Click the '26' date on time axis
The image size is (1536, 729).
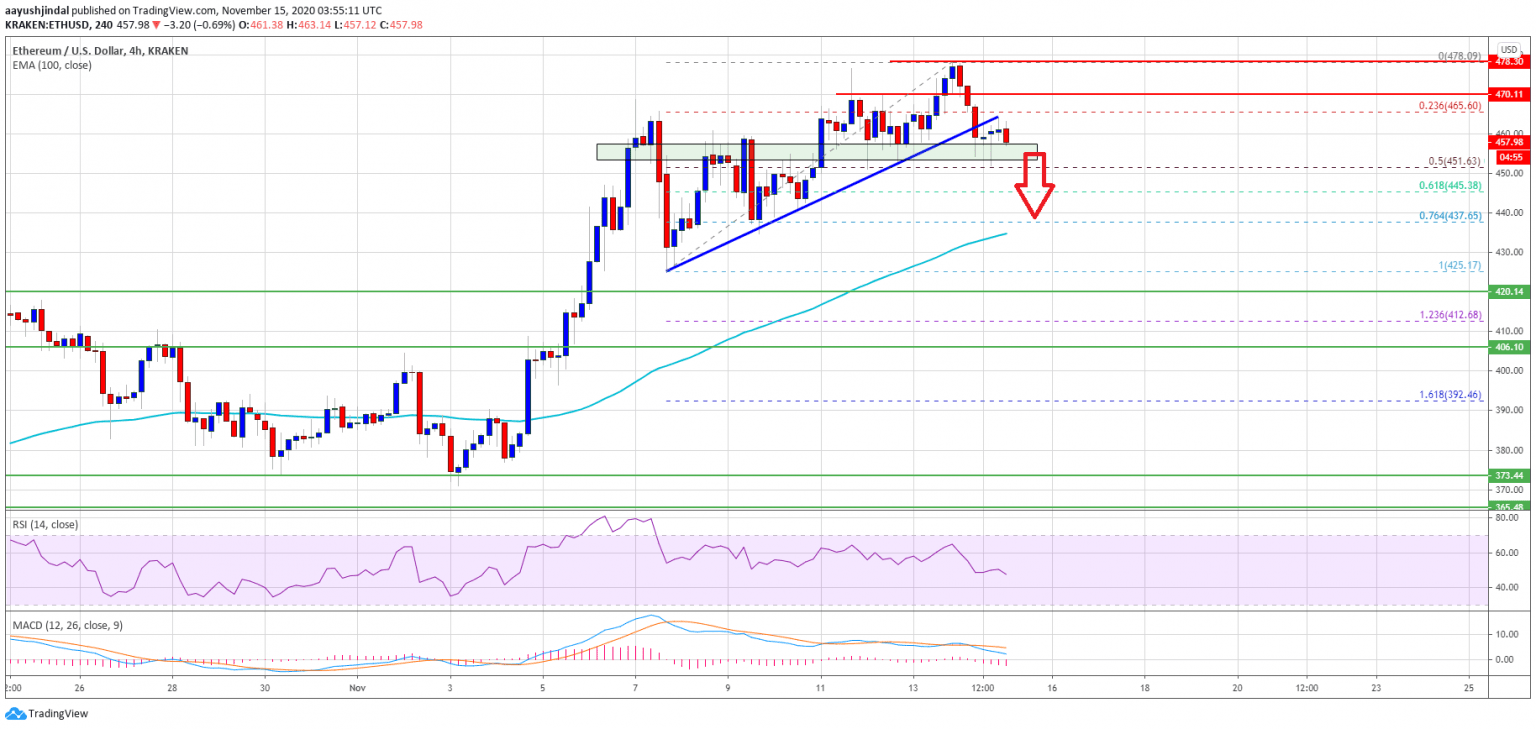tap(80, 688)
